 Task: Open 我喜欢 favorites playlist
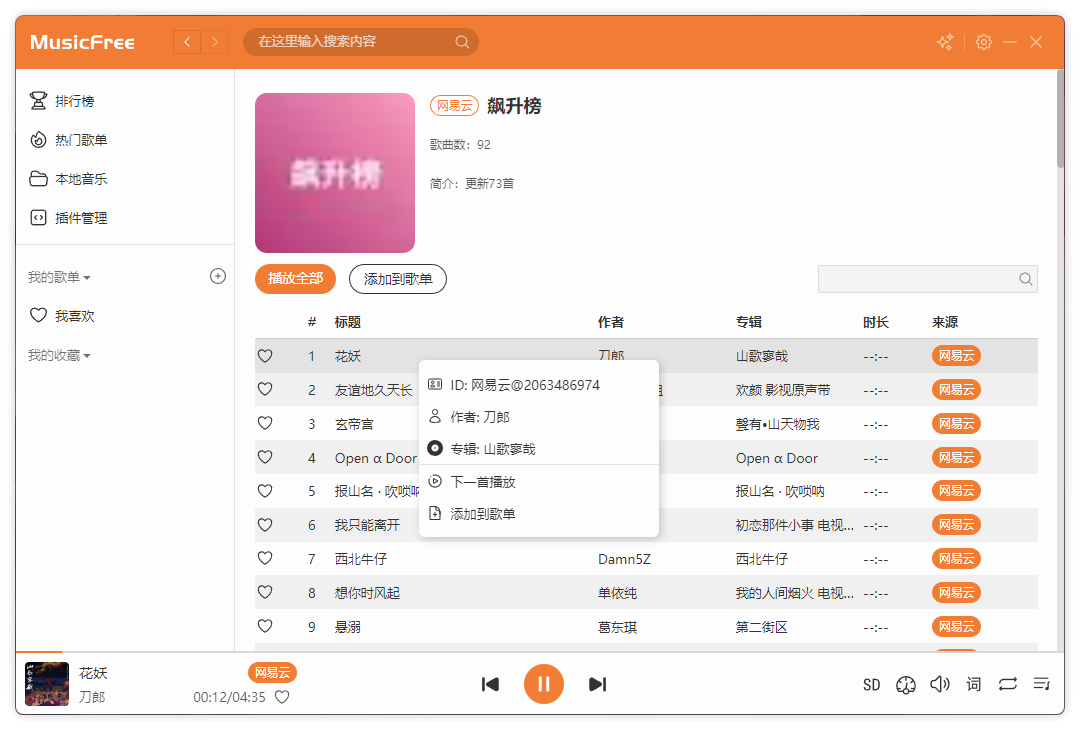click(62, 316)
